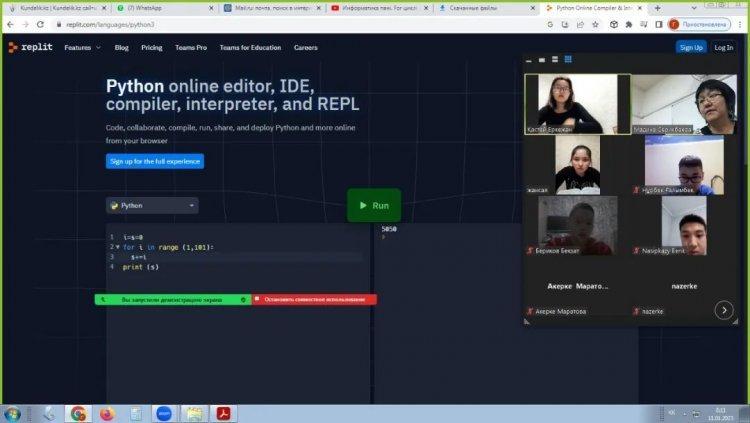
Task: Click the Sign Up button
Action: click(691, 47)
